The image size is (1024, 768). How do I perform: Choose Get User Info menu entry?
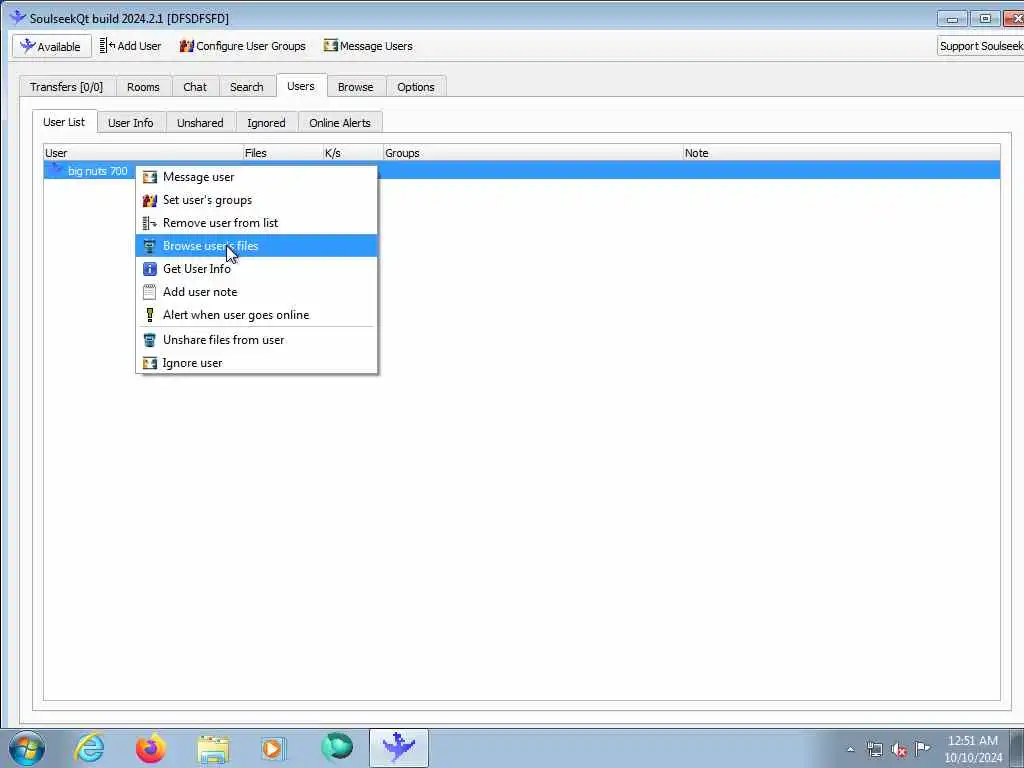tap(257, 268)
